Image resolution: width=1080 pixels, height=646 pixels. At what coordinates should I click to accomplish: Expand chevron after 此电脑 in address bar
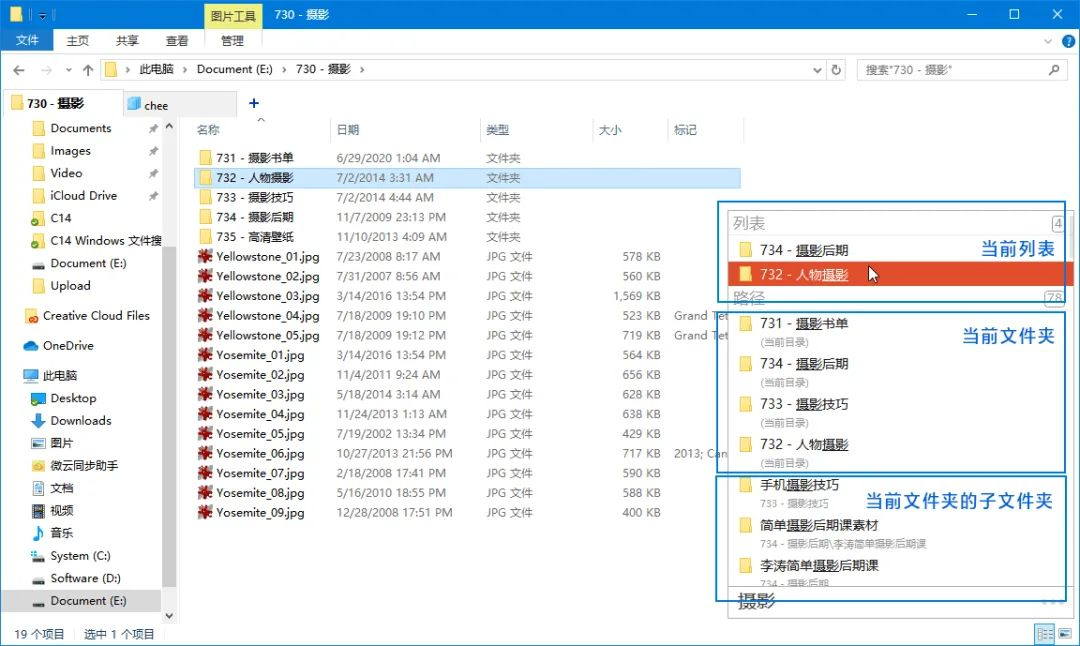point(185,70)
